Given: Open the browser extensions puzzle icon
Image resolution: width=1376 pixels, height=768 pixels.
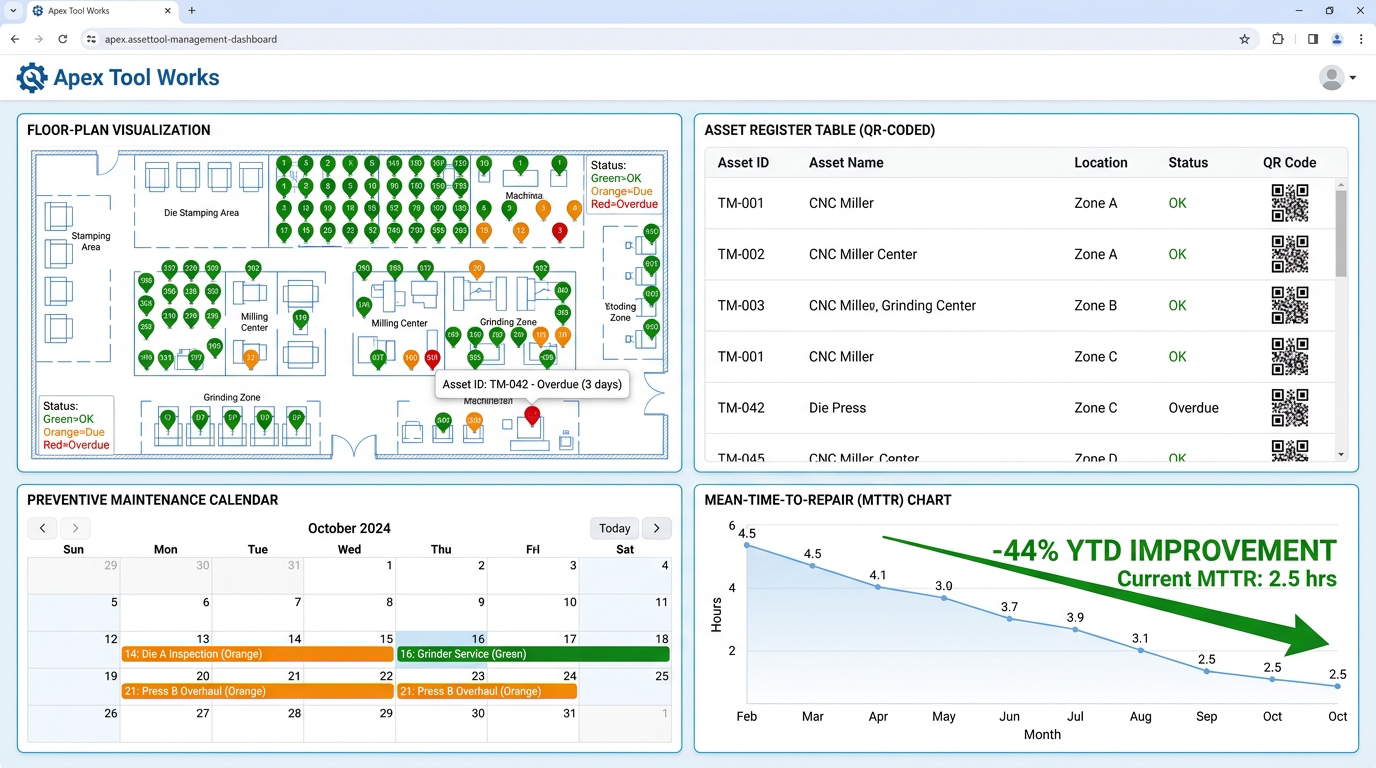Looking at the screenshot, I should click(x=1278, y=39).
